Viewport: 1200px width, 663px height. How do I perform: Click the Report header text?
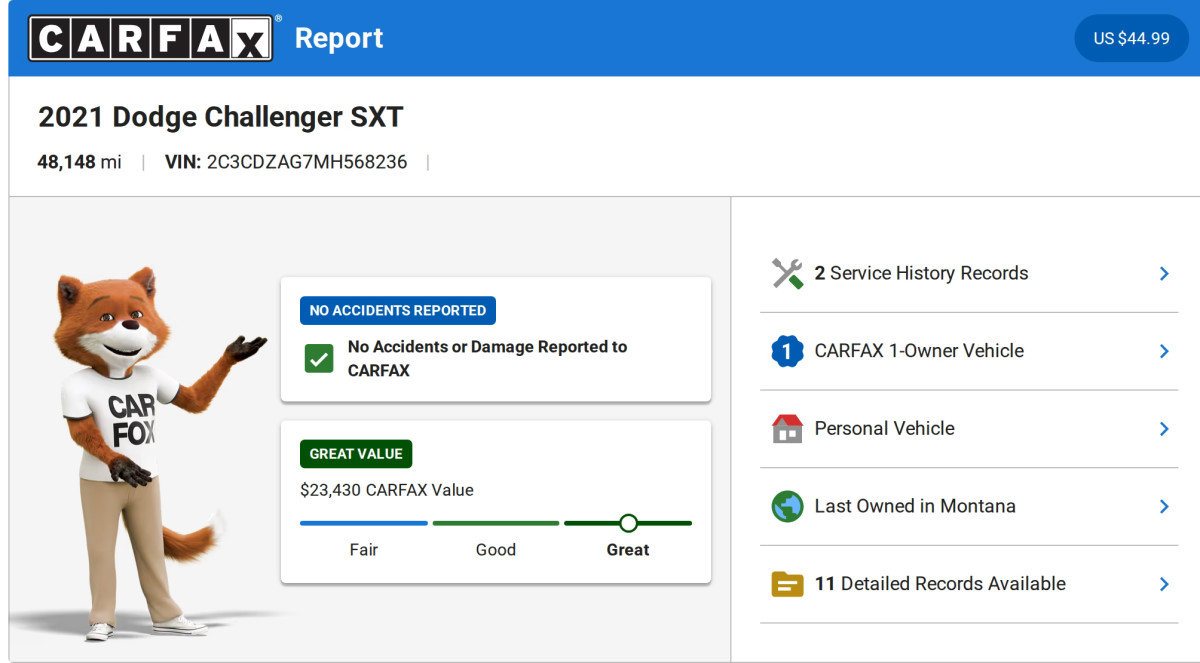339,38
